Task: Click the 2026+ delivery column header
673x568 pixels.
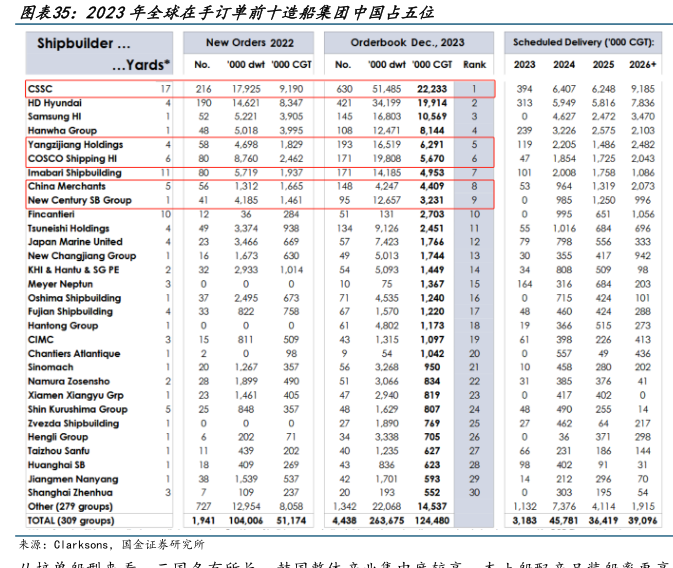Action: (x=643, y=64)
